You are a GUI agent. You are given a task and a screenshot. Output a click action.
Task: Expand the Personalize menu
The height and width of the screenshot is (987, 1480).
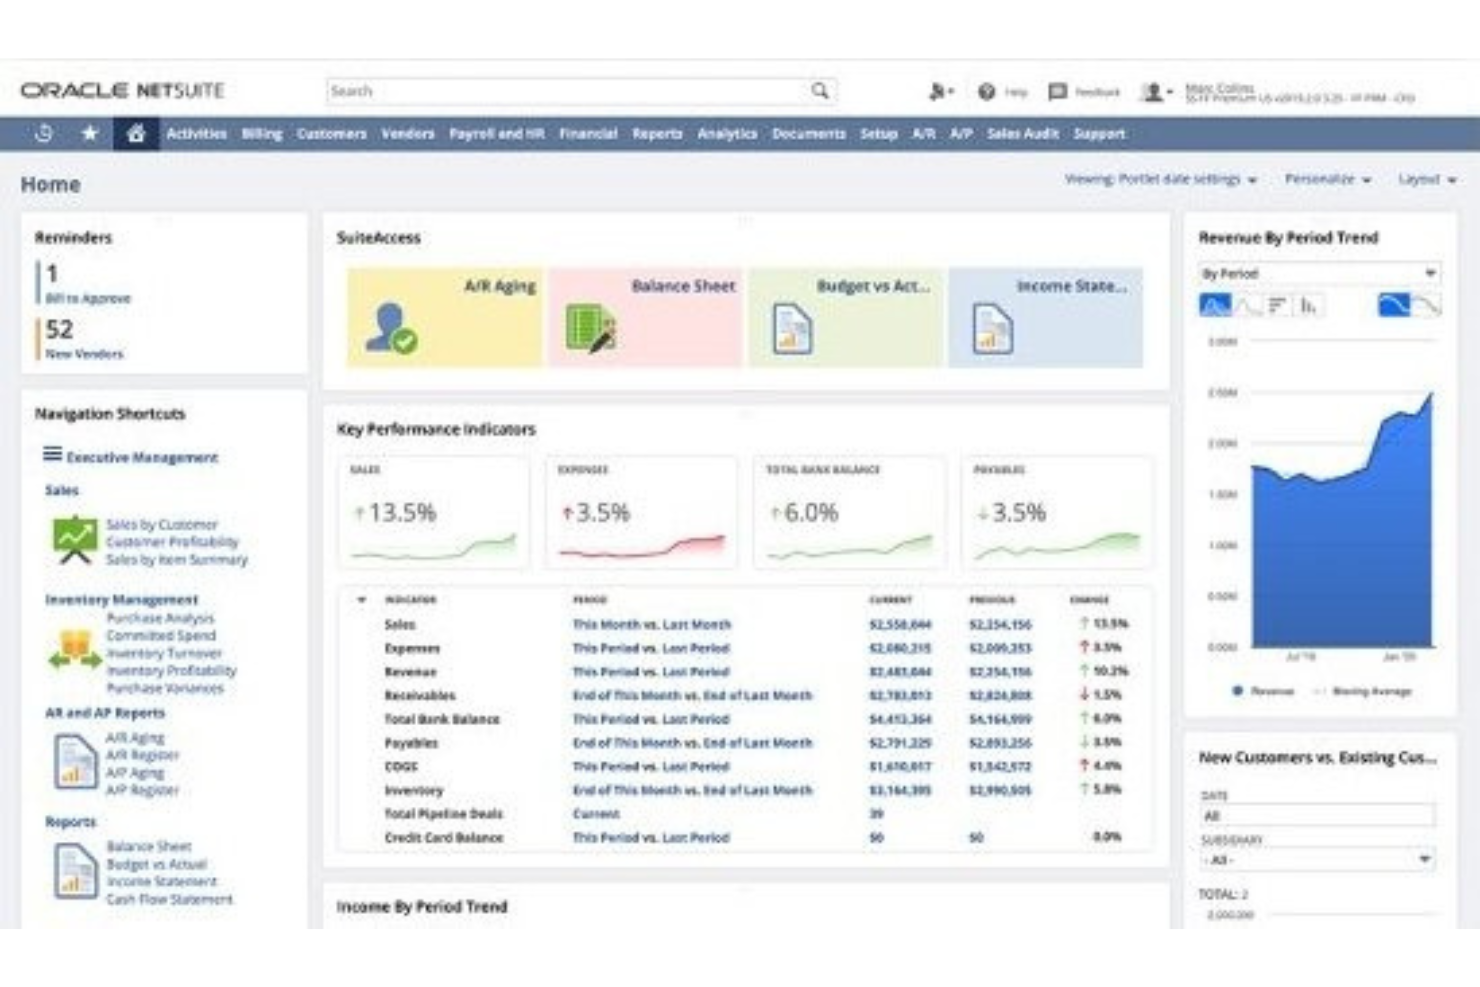[1328, 179]
